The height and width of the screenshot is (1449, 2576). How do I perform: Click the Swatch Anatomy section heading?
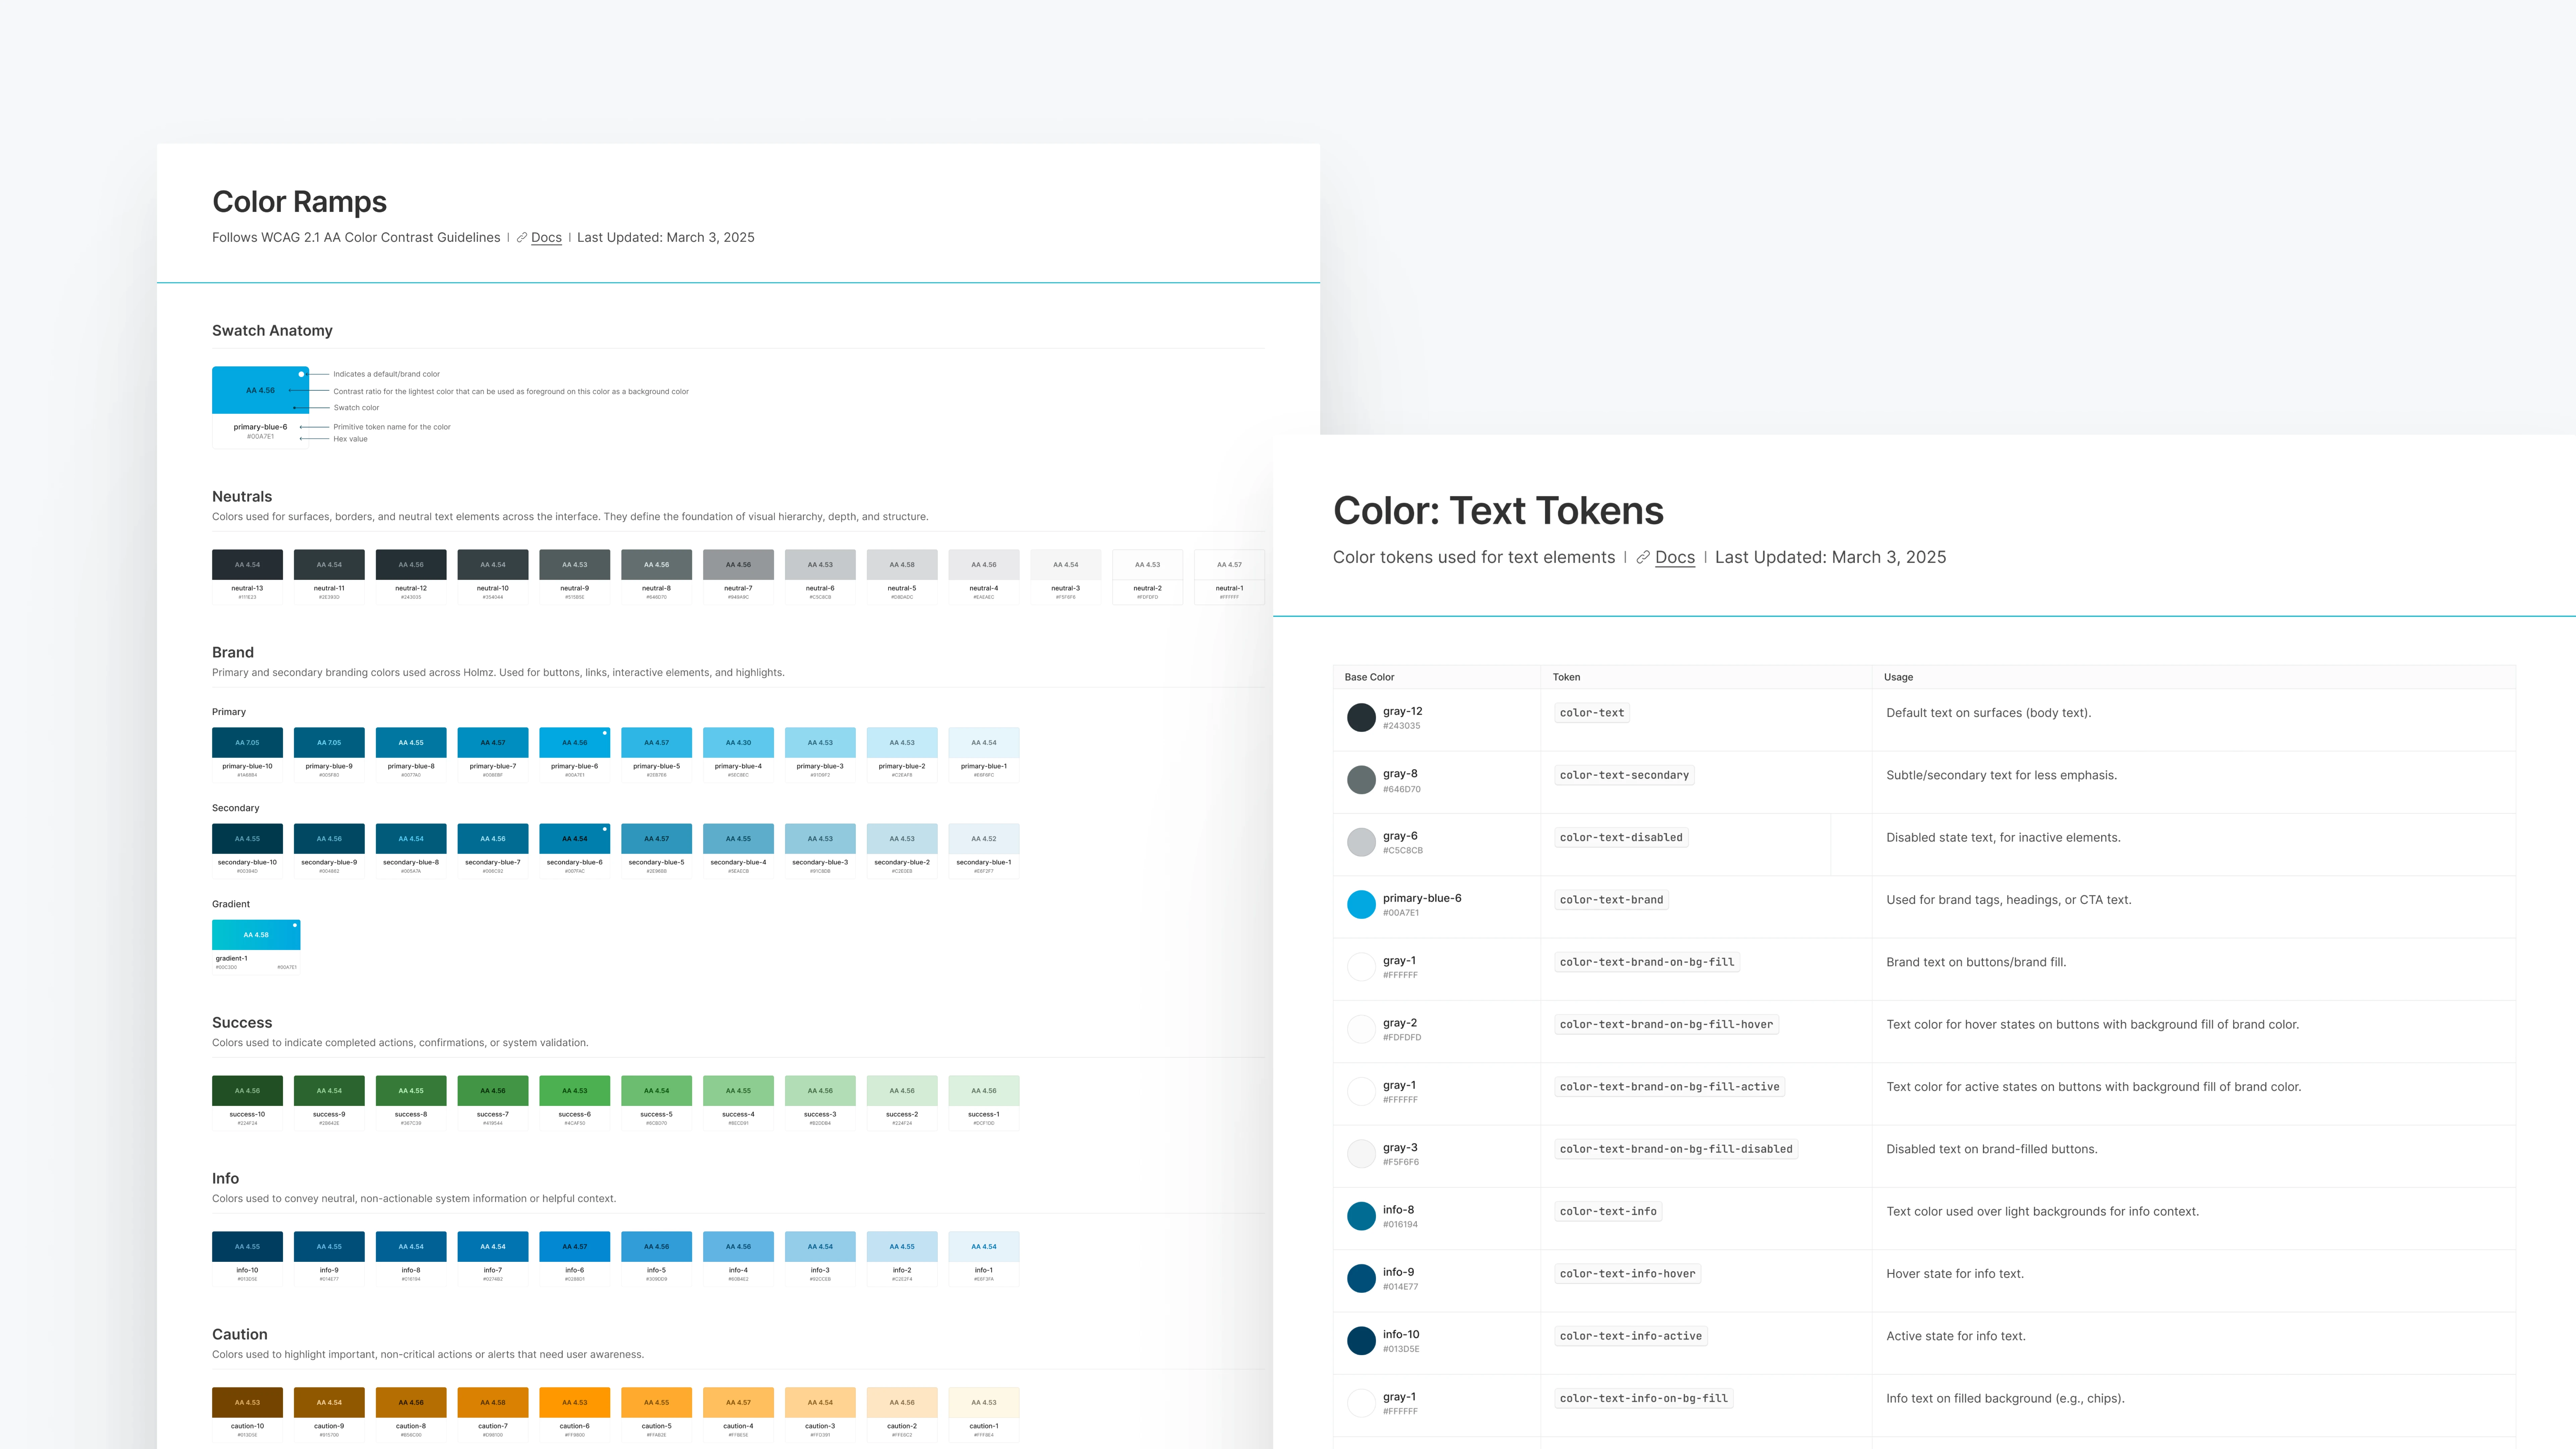tap(272, 331)
